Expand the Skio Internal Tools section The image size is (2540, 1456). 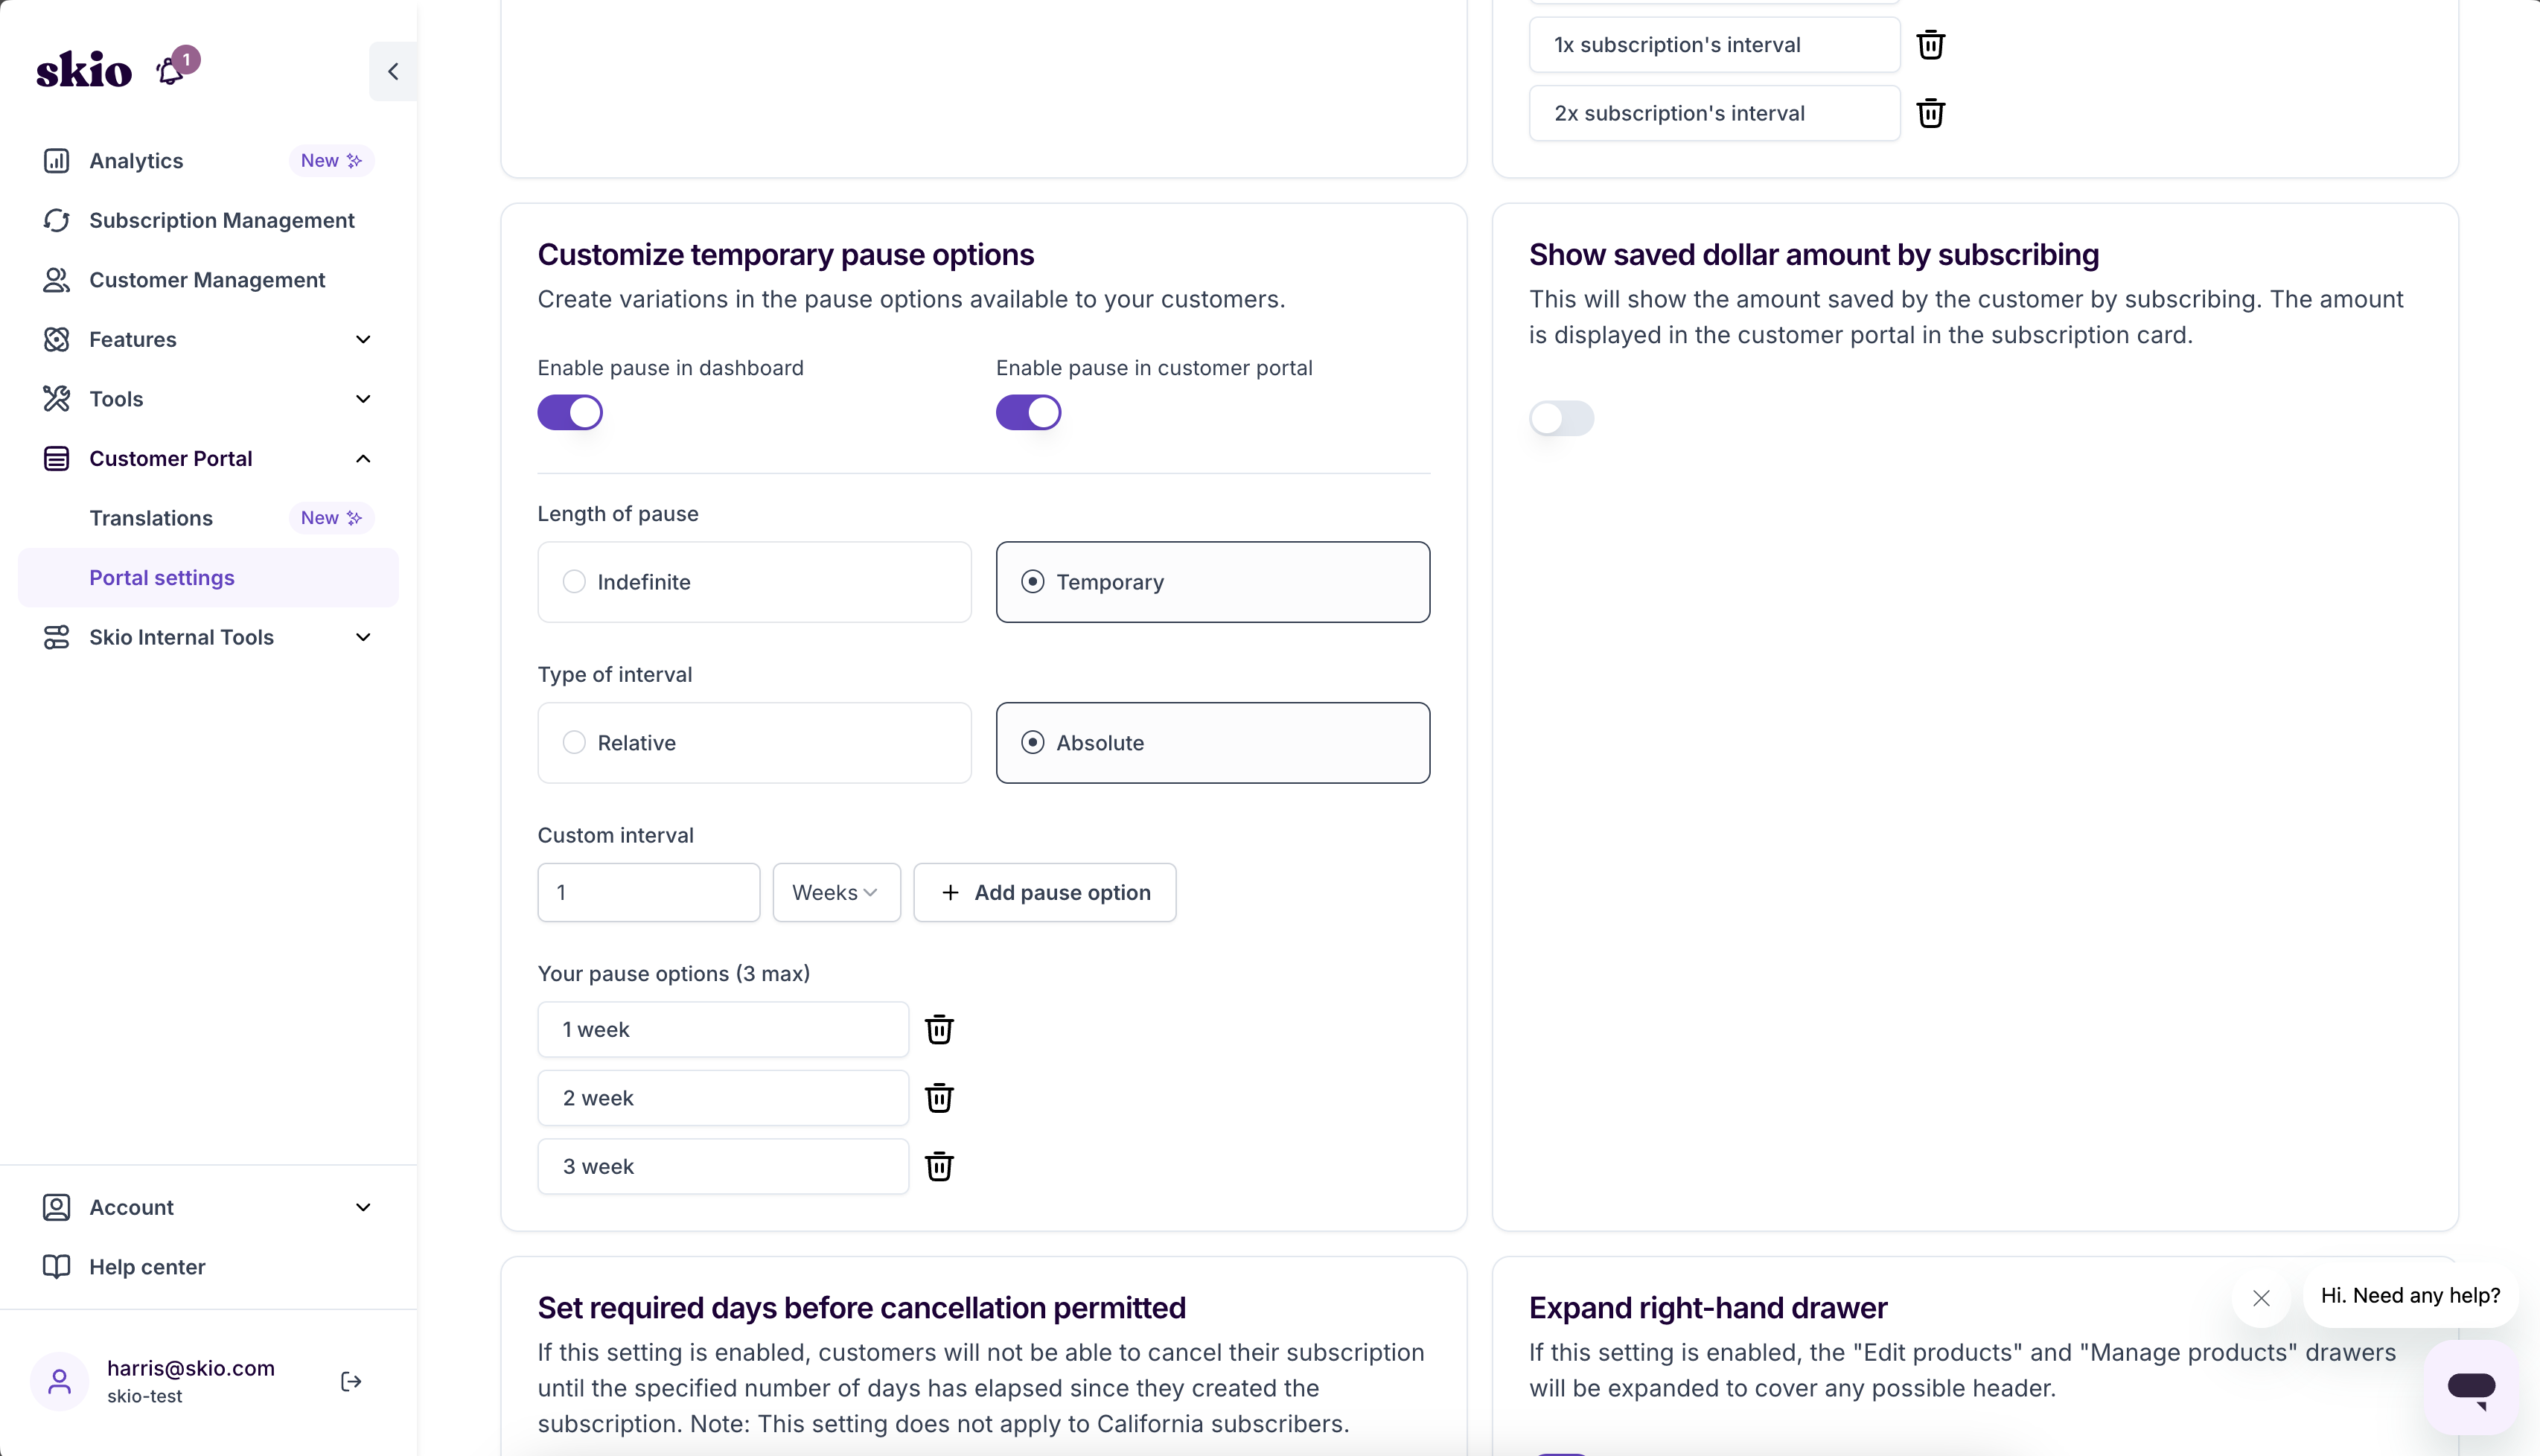208,637
